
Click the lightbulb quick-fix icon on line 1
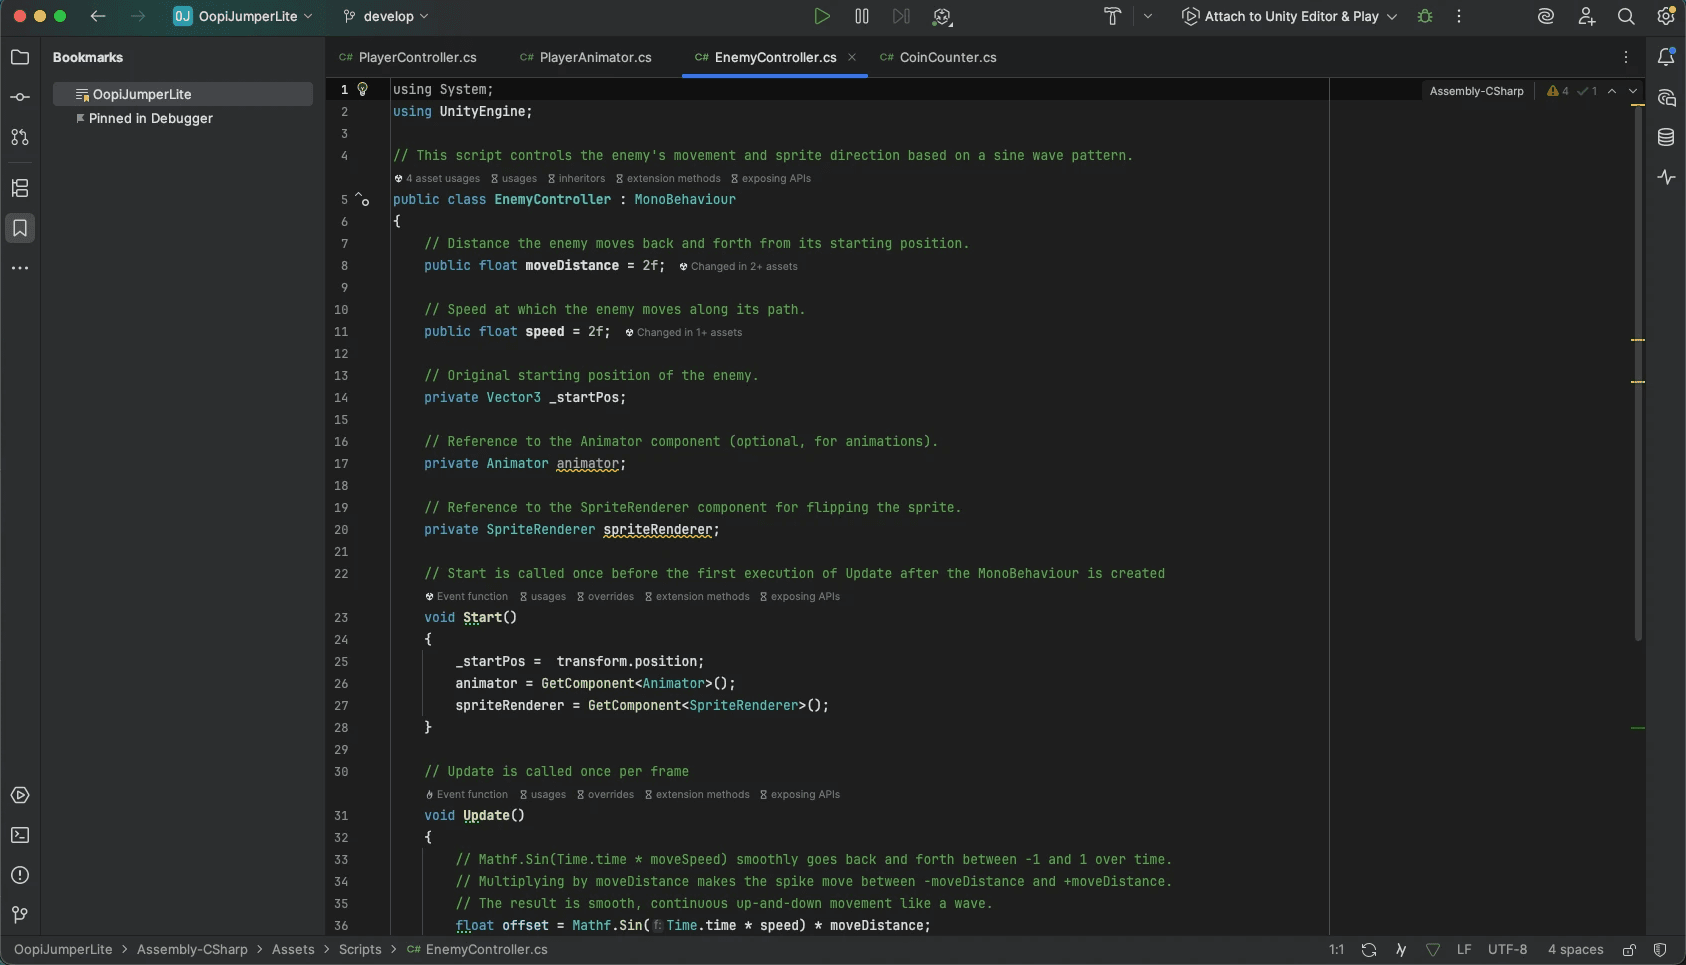[363, 89]
